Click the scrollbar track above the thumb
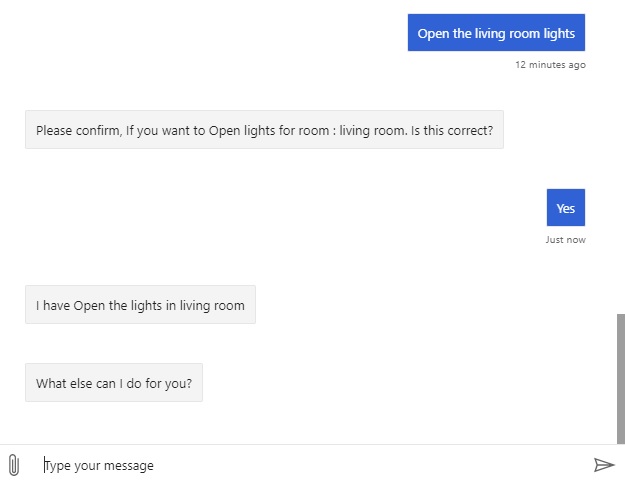Screen dimensions: 625x485 pyautogui.click(x=620, y=150)
